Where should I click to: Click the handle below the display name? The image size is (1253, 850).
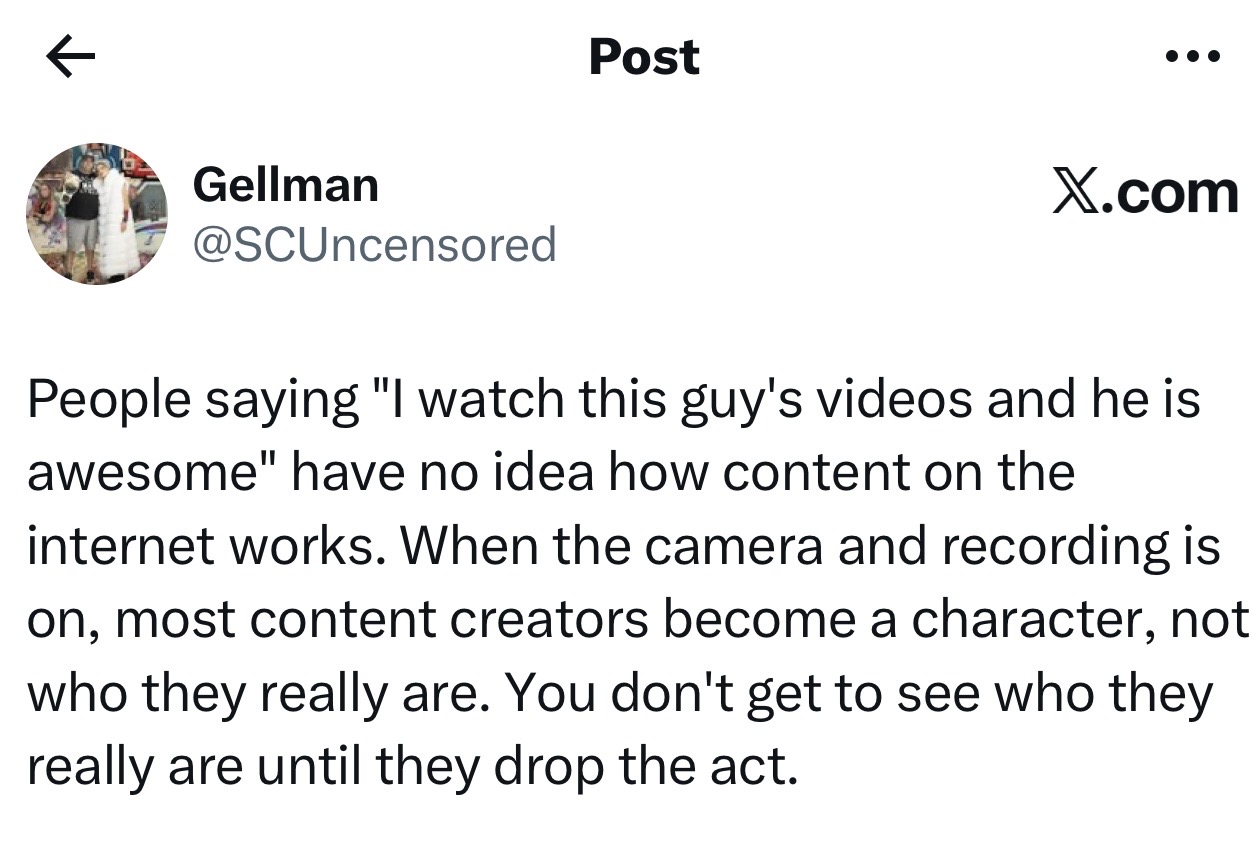click(373, 243)
